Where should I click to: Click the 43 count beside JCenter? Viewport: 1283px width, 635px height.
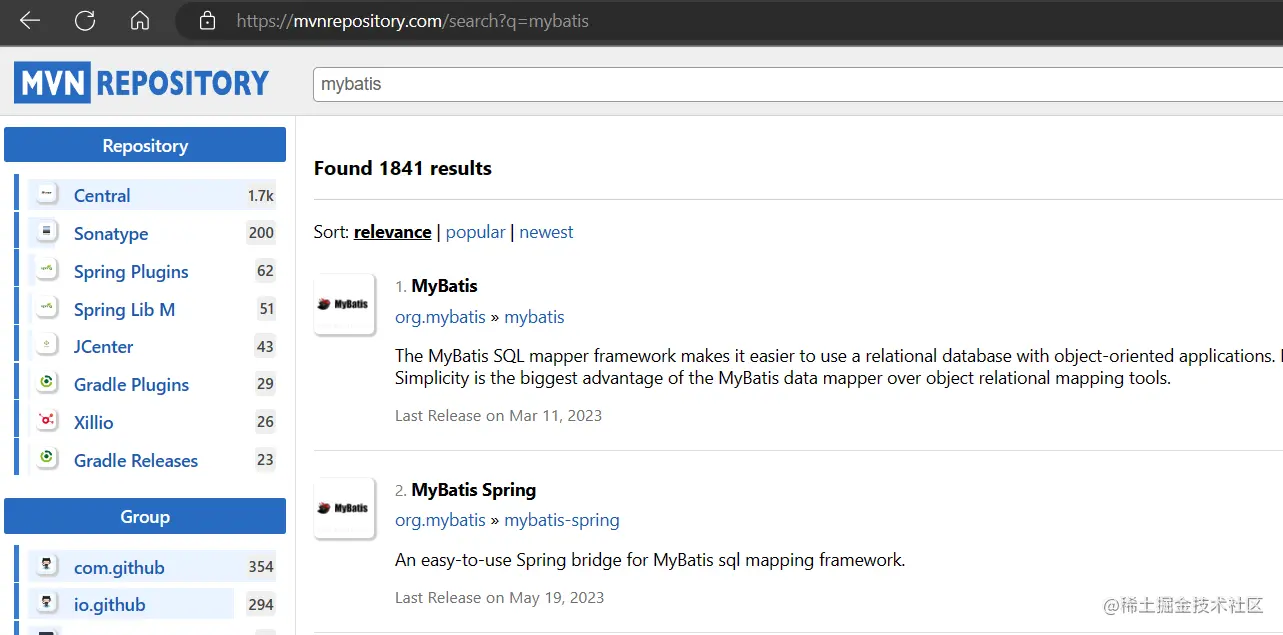click(x=265, y=346)
